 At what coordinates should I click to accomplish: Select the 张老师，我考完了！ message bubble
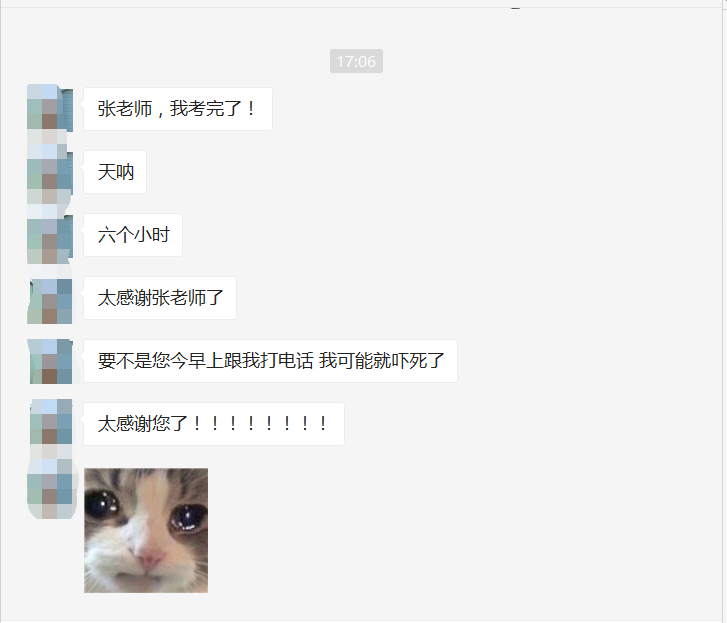[178, 109]
